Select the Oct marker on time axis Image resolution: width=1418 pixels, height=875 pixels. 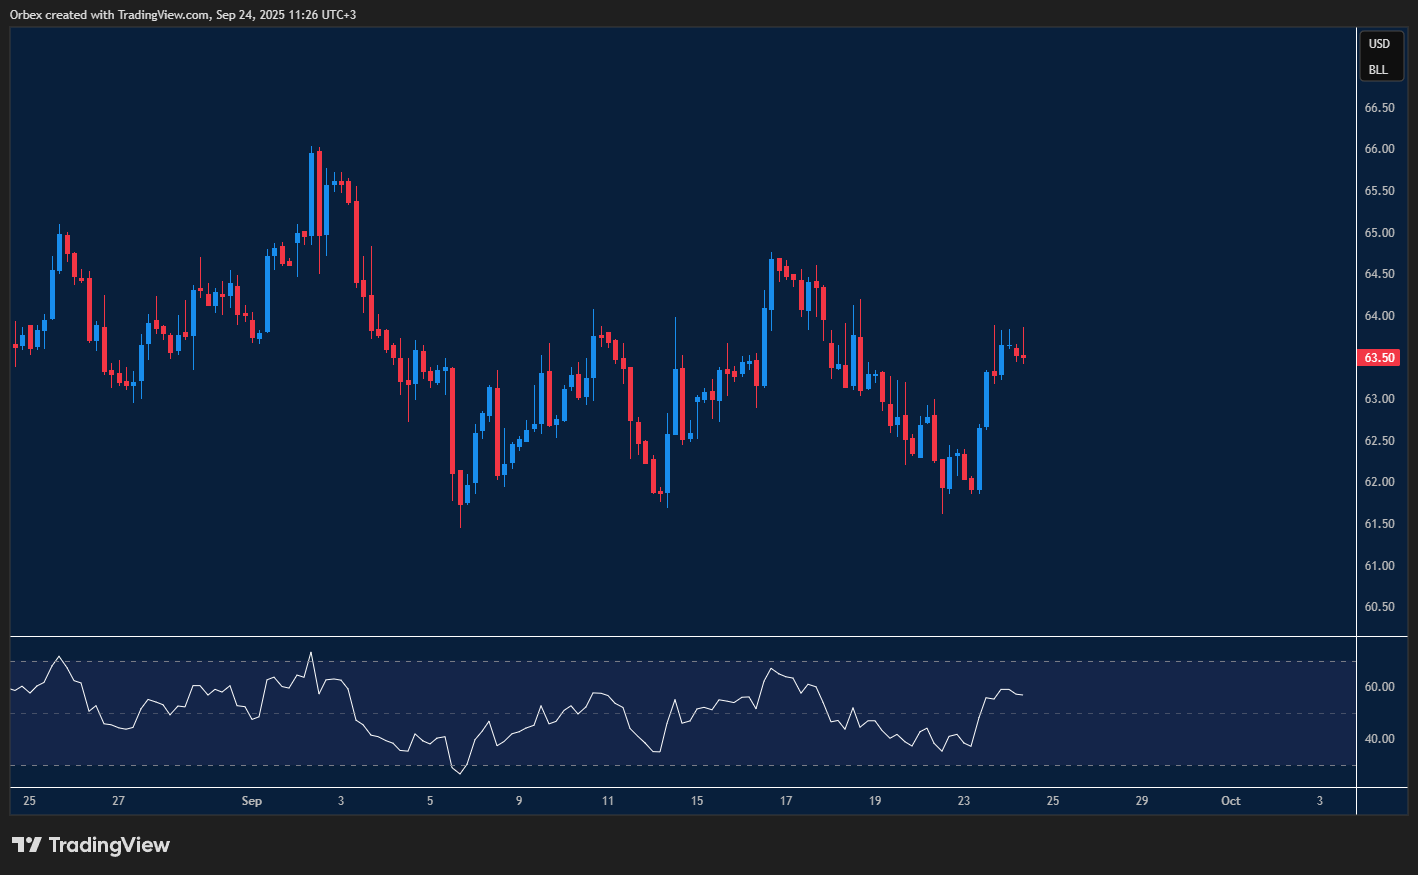pos(1231,801)
